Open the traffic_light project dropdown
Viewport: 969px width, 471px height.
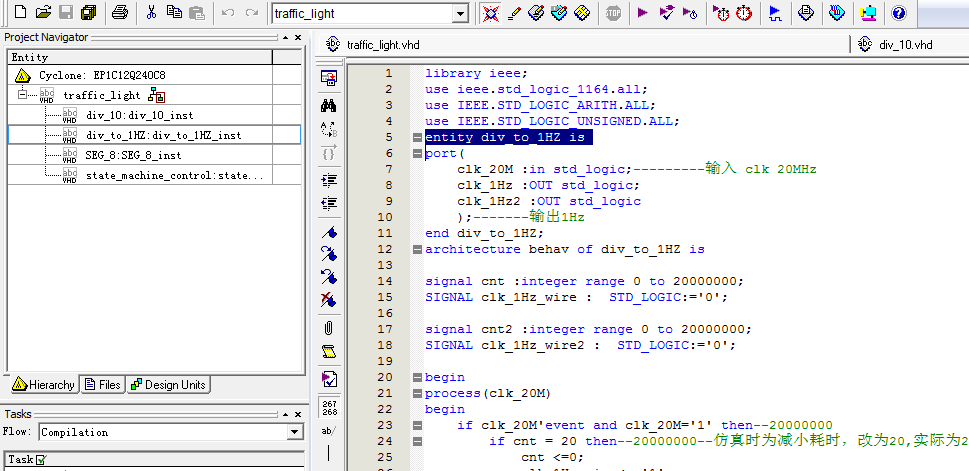point(460,13)
